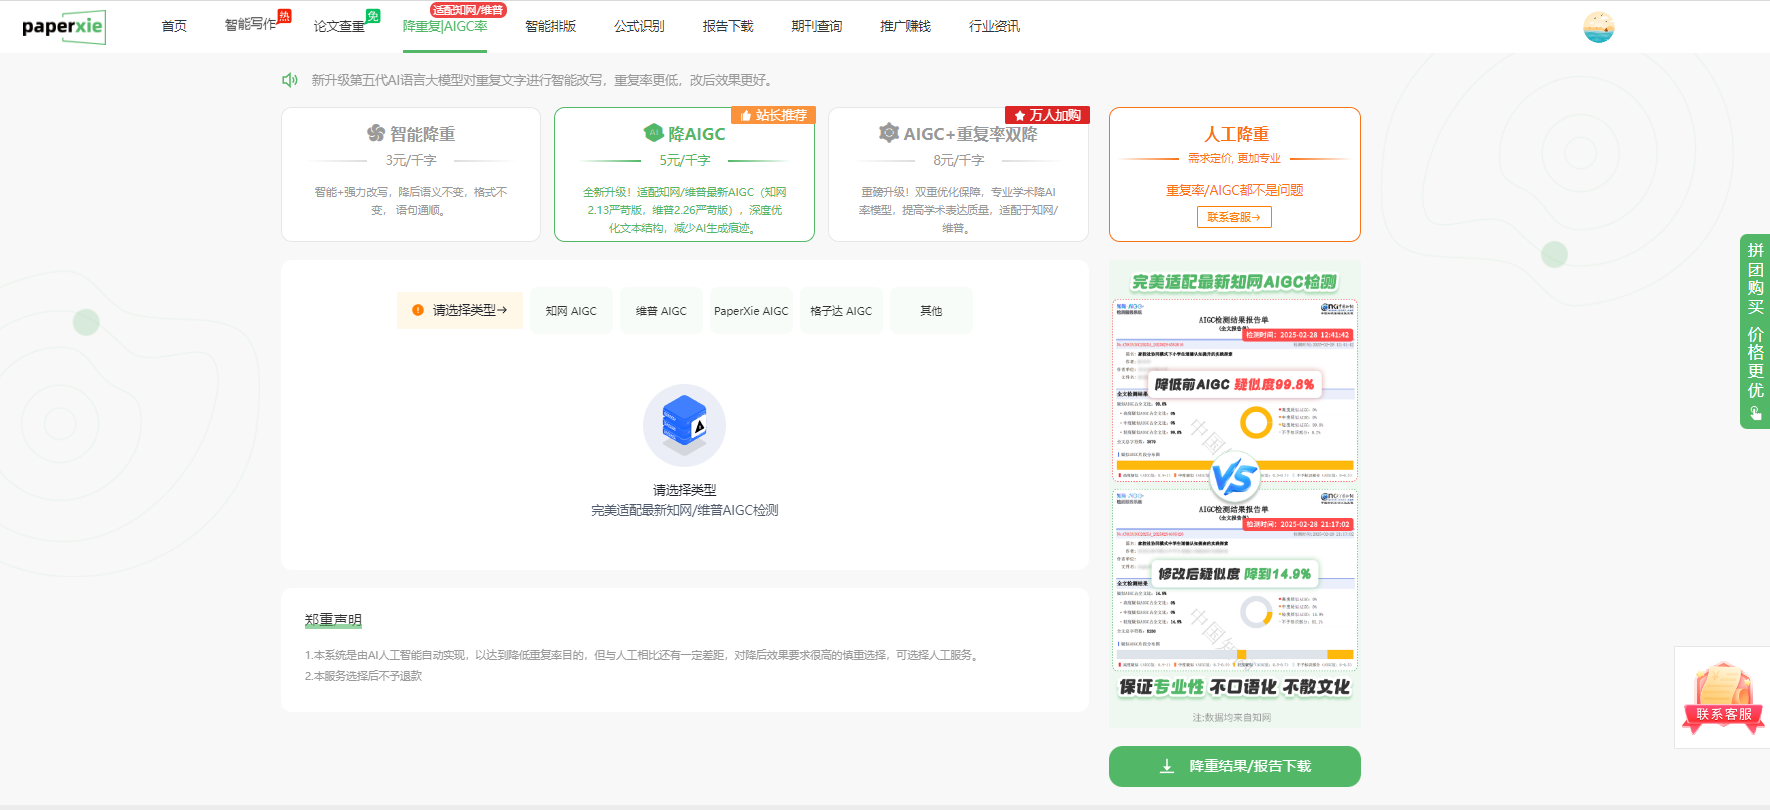This screenshot has height=810, width=1770.
Task: Click 保证专业性 不口语化 不散文化 slogan
Action: coord(1235,687)
